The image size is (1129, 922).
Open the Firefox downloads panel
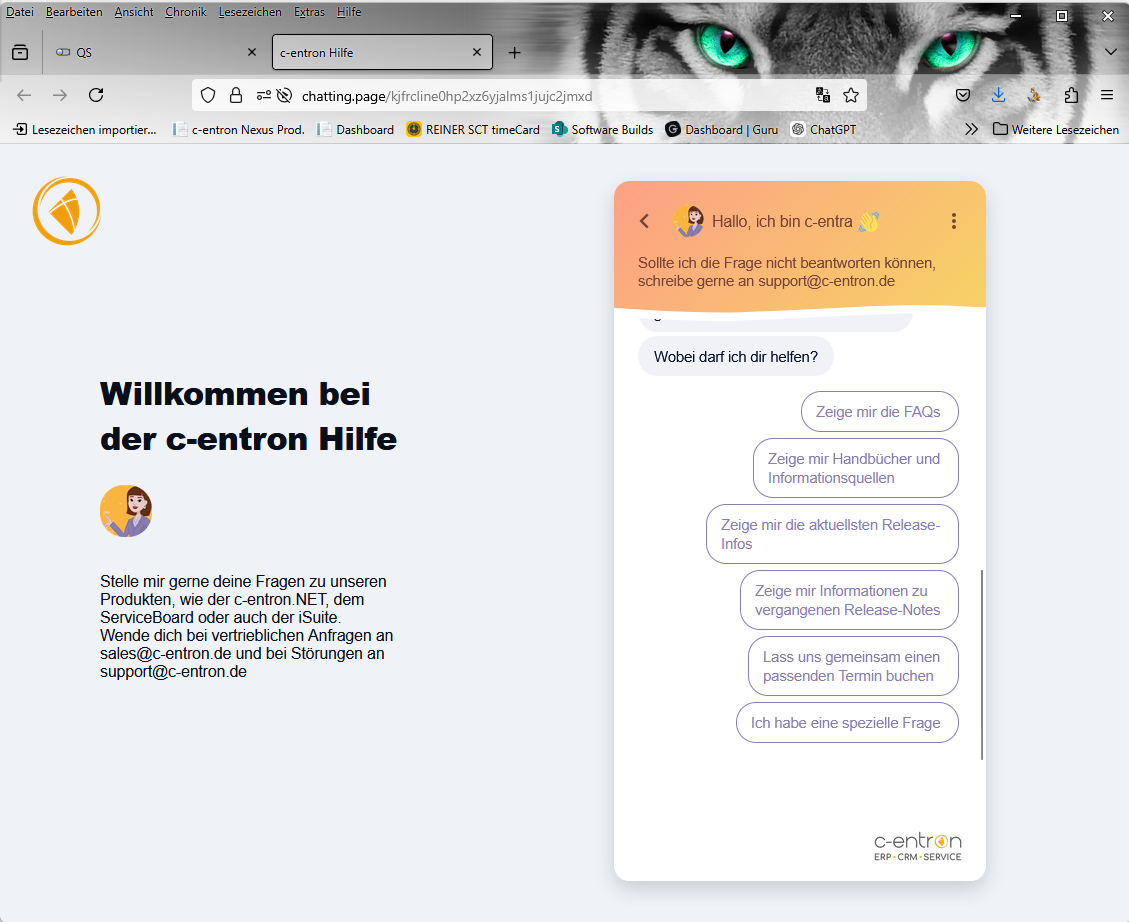tap(998, 95)
